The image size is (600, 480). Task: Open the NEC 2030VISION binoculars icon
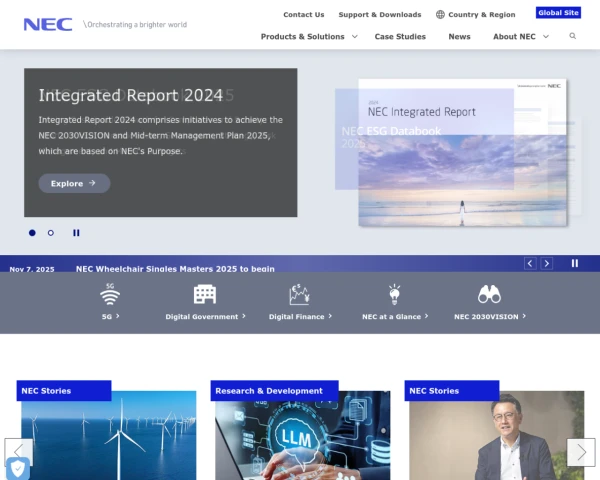489,294
